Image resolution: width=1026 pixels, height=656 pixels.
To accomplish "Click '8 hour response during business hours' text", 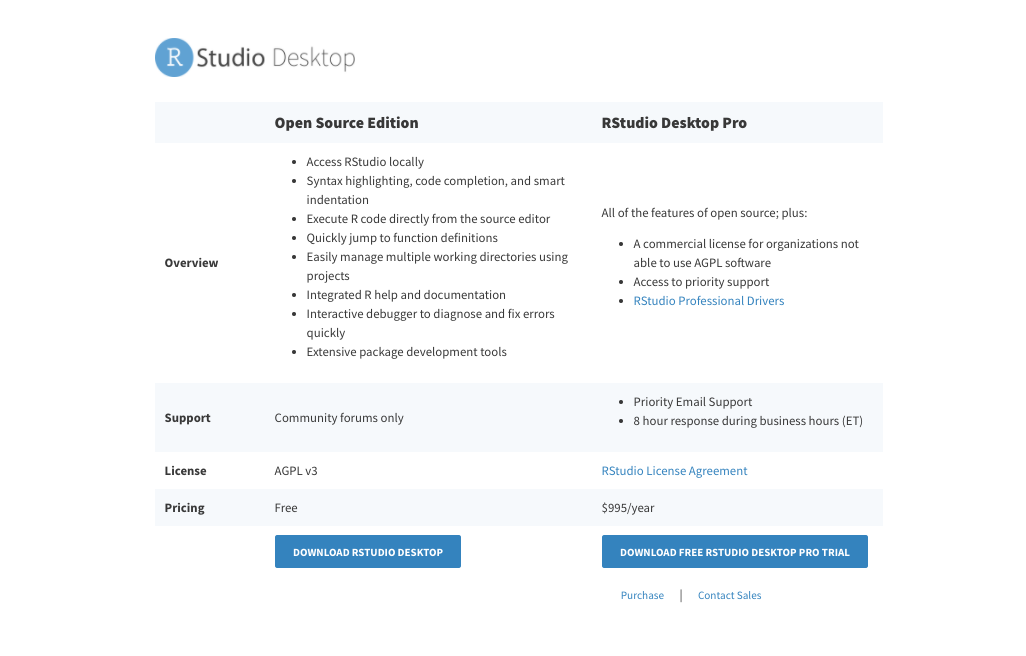I will coord(748,421).
